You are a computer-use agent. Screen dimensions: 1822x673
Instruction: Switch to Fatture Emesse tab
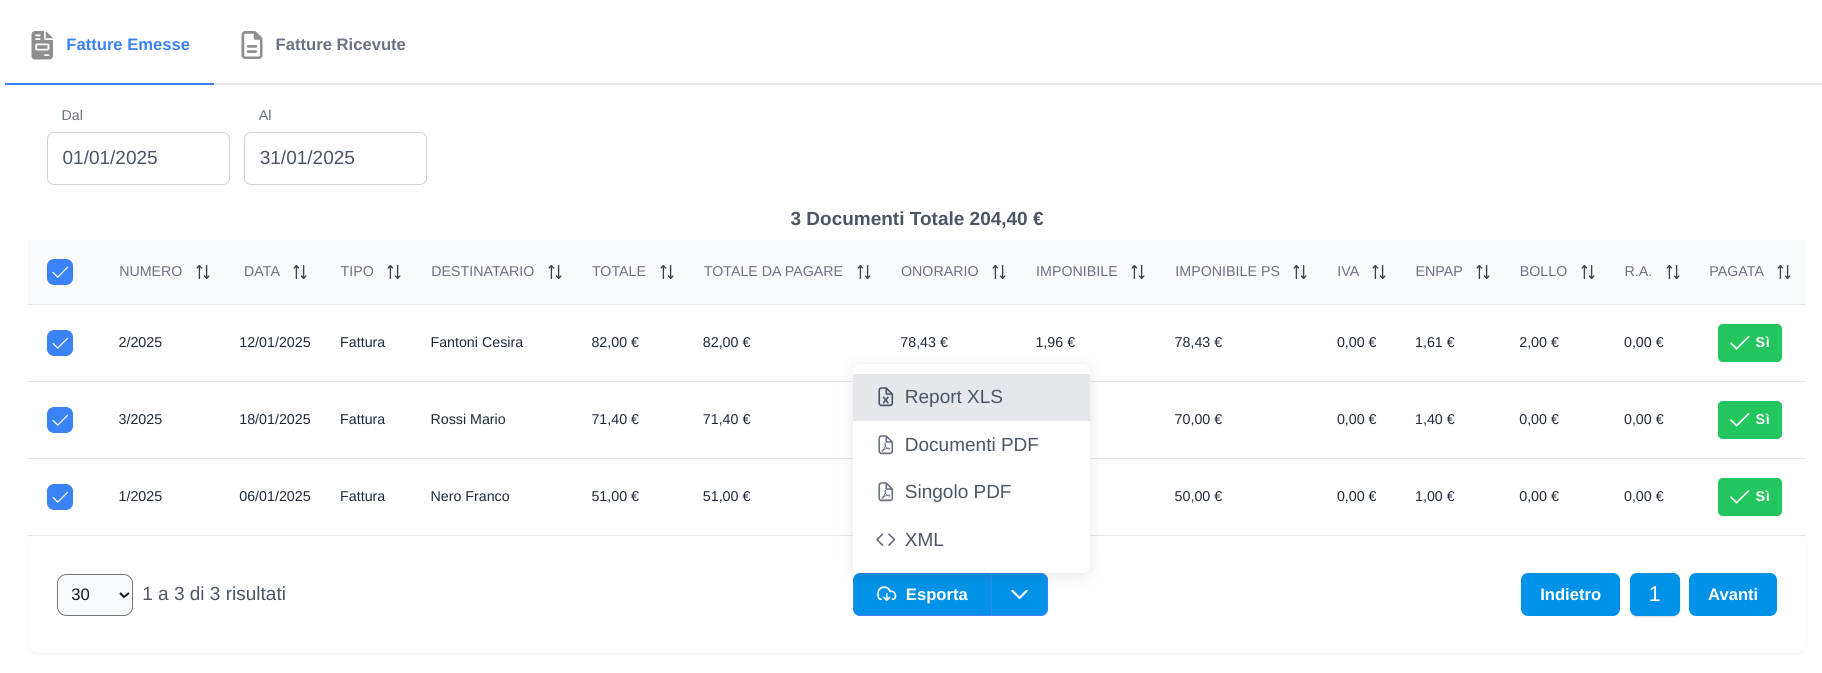[x=110, y=45]
